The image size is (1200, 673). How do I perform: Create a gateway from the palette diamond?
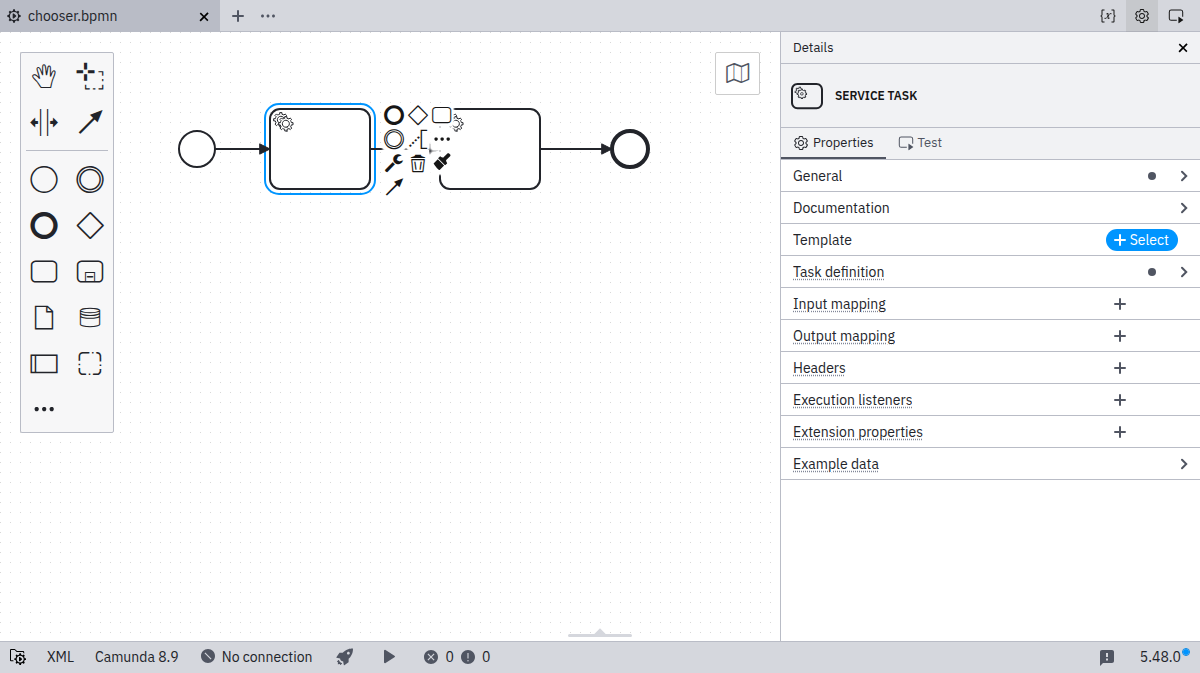click(x=90, y=226)
